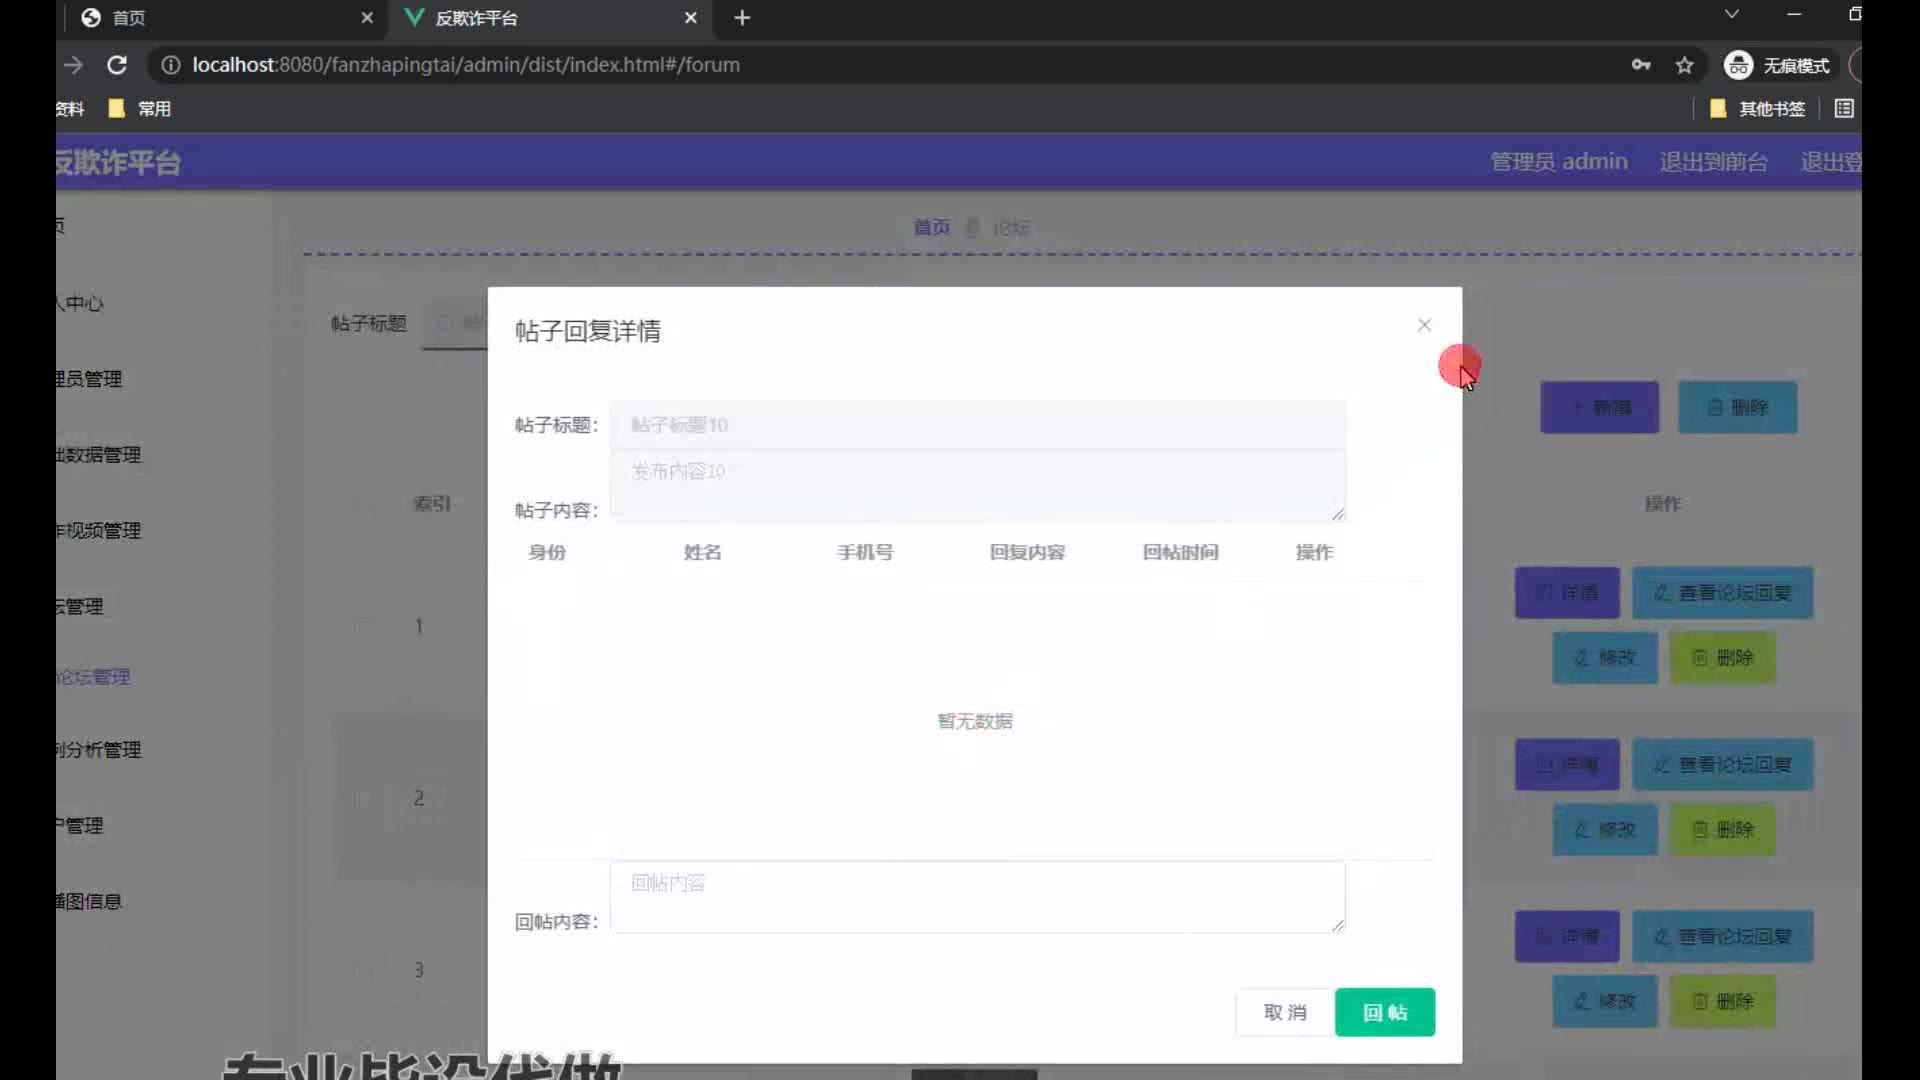Click the 手机号 column header
This screenshot has height=1080, width=1920.
[x=865, y=552]
